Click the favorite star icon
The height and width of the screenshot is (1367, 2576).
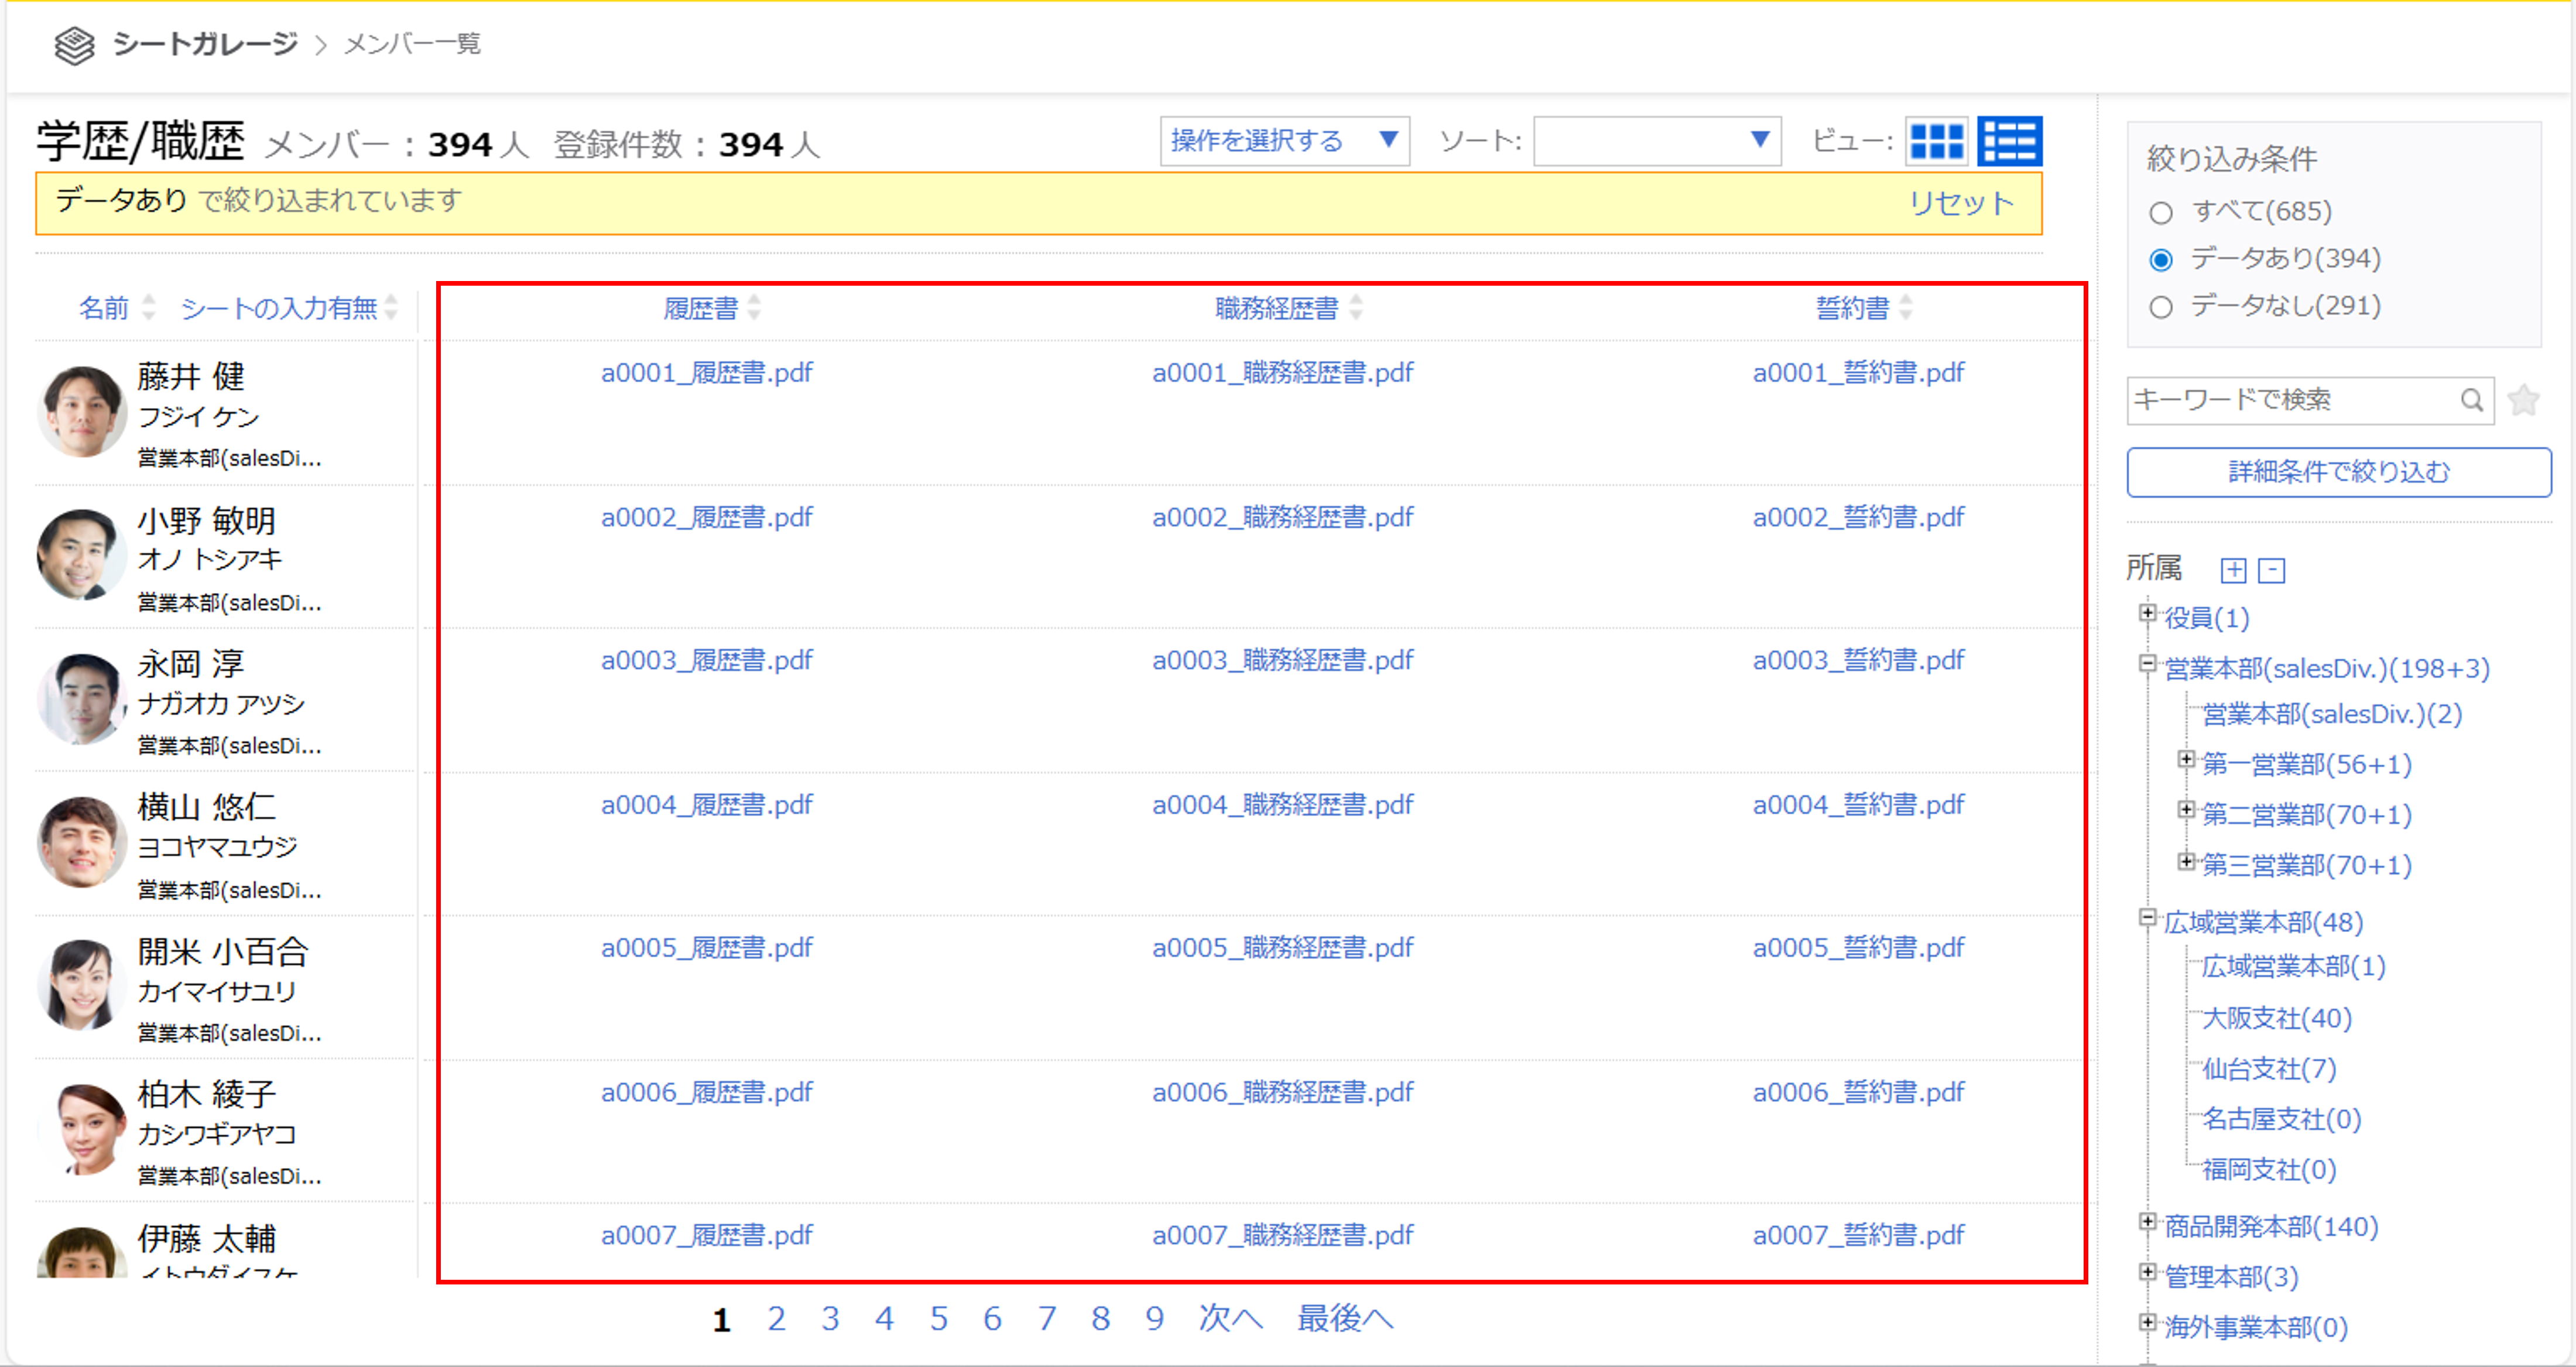pyautogui.click(x=2524, y=400)
